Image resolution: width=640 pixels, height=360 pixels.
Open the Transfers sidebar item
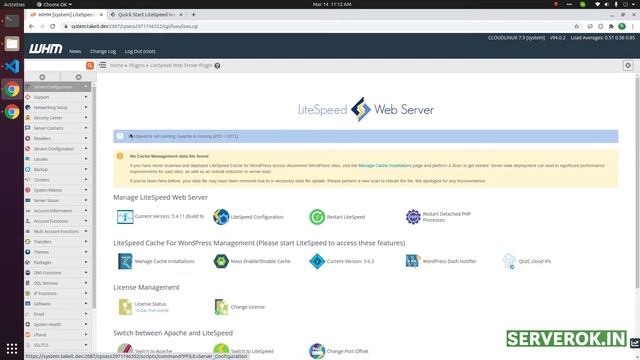pyautogui.click(x=57, y=242)
